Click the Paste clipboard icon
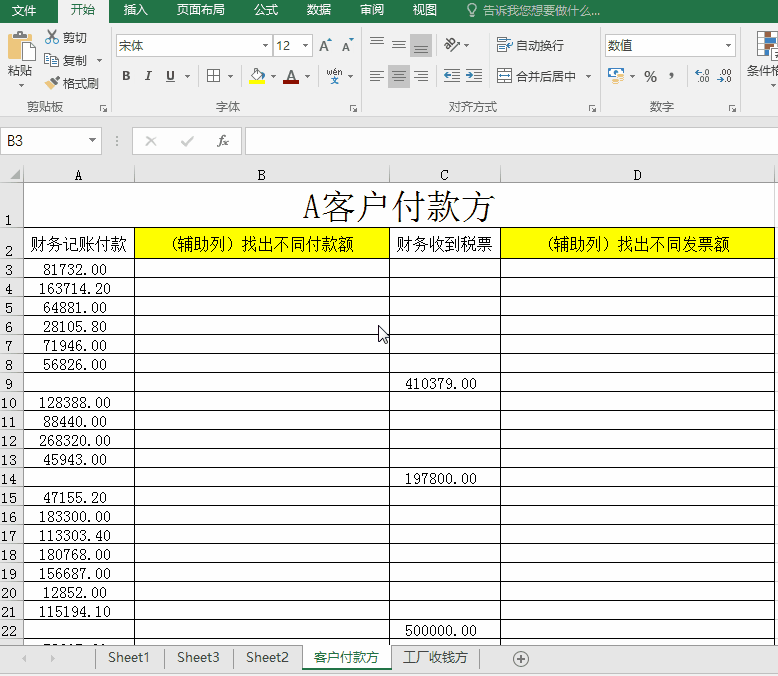This screenshot has height=676, width=778. [21, 46]
